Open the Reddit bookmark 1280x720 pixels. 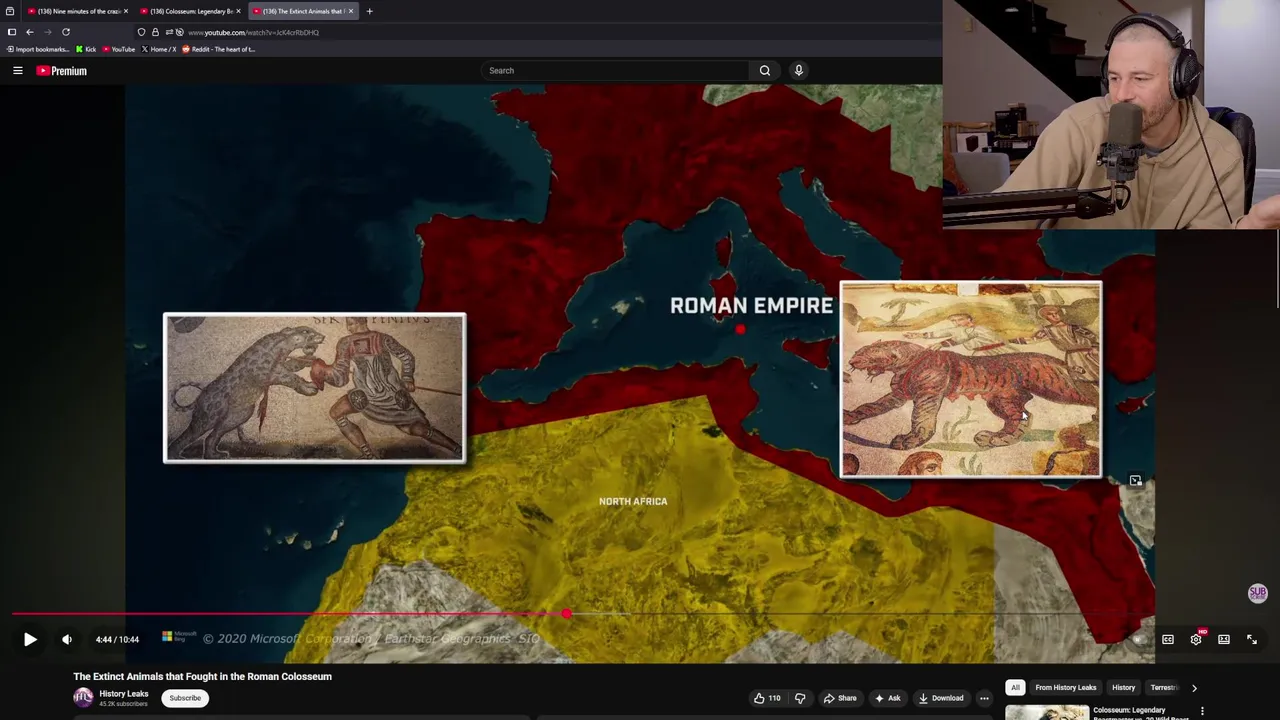tap(218, 49)
